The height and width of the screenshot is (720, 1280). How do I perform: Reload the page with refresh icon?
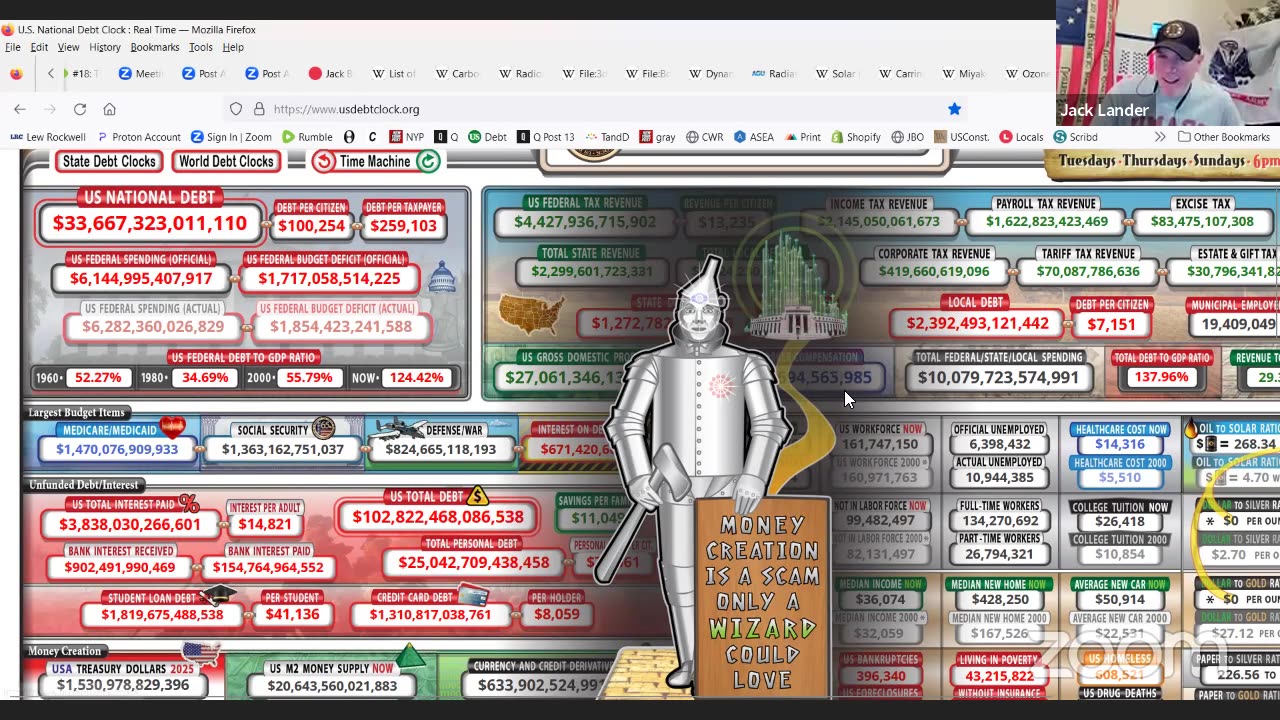tap(80, 109)
